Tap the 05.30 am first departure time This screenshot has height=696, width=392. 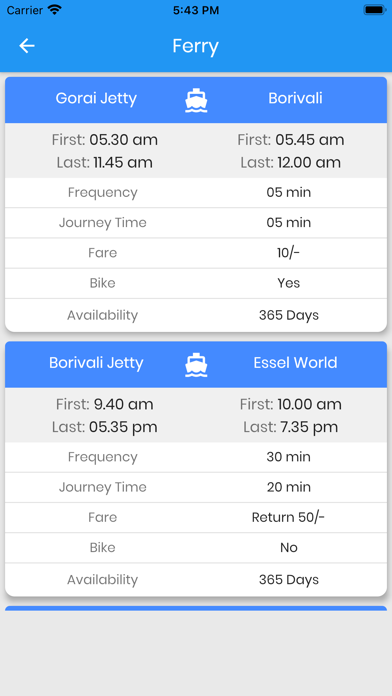[x=123, y=140]
